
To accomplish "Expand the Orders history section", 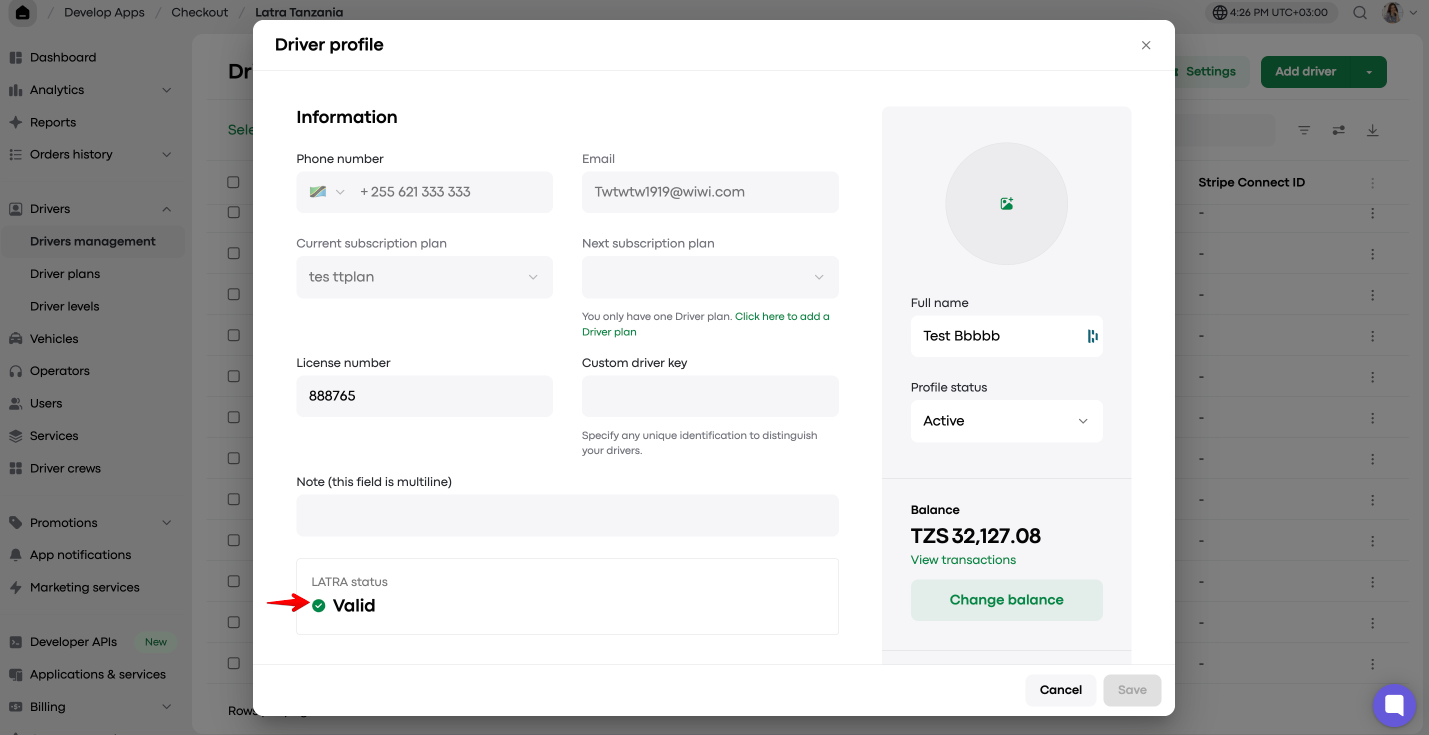I will click(x=167, y=155).
